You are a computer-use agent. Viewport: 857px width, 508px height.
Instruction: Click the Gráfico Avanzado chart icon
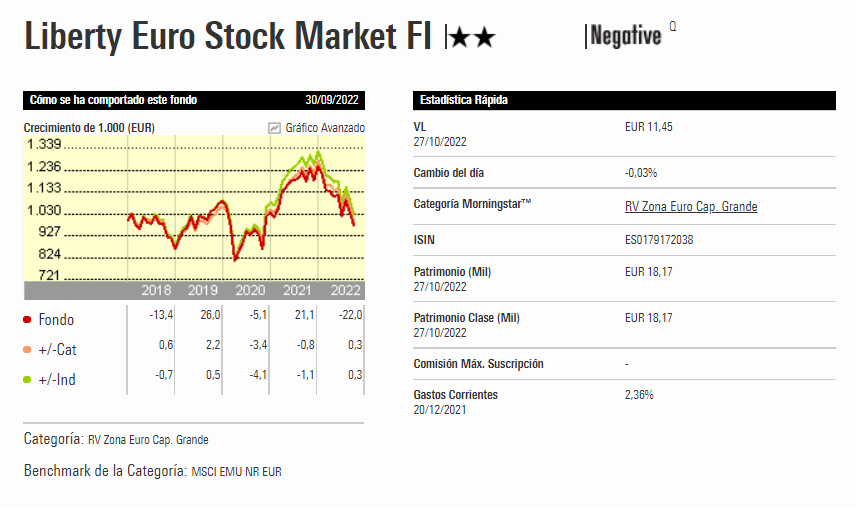click(x=274, y=128)
